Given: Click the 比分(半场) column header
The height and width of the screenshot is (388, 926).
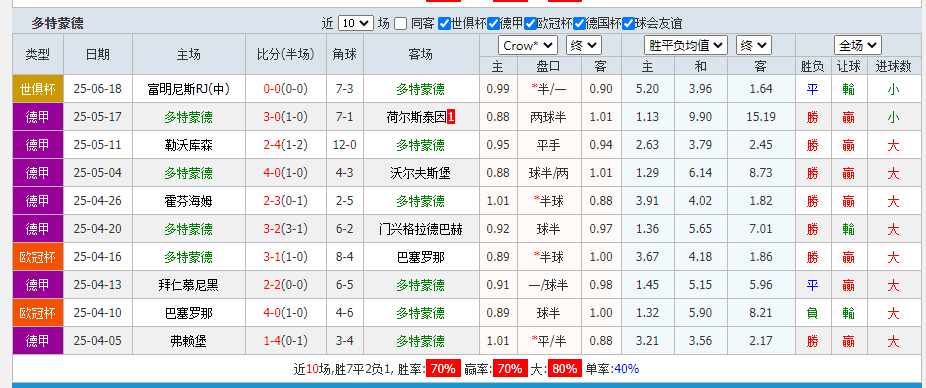Looking at the screenshot, I should tap(286, 54).
